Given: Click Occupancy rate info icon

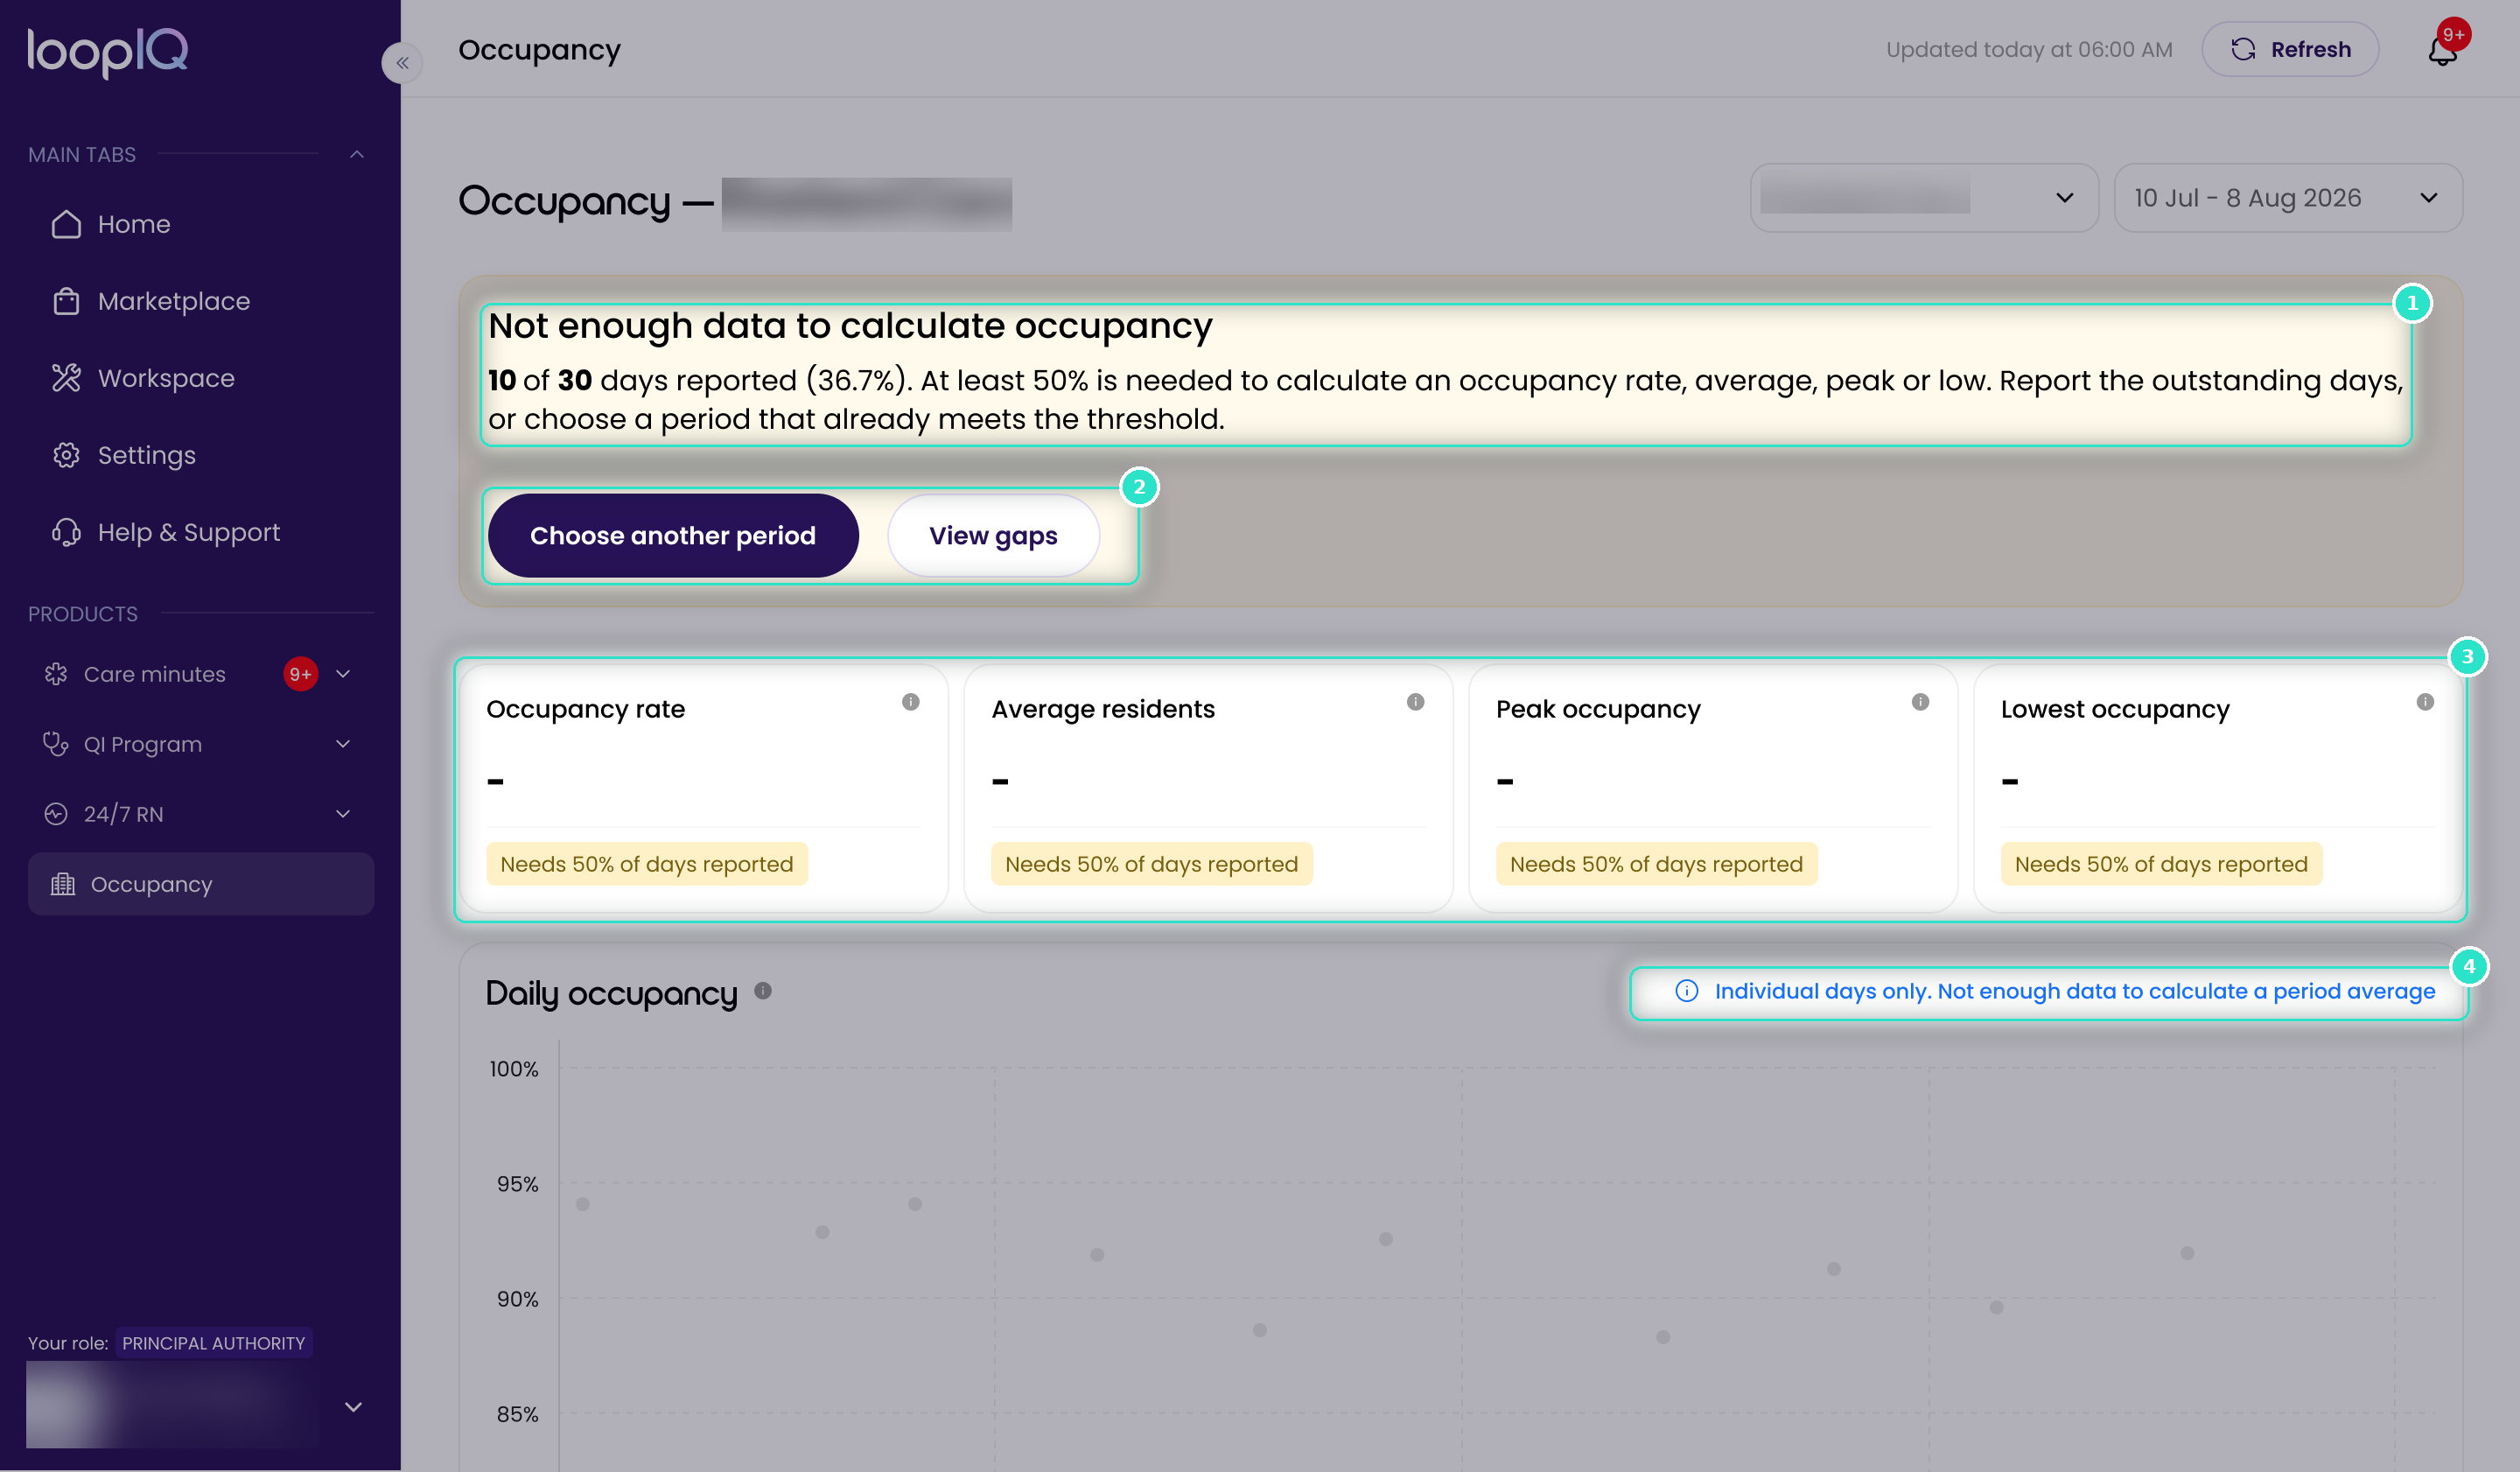Looking at the screenshot, I should tap(910, 702).
